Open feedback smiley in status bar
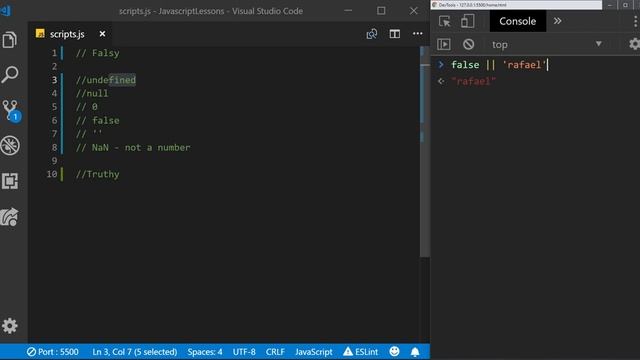Image resolution: width=640 pixels, height=360 pixels. (x=394, y=351)
